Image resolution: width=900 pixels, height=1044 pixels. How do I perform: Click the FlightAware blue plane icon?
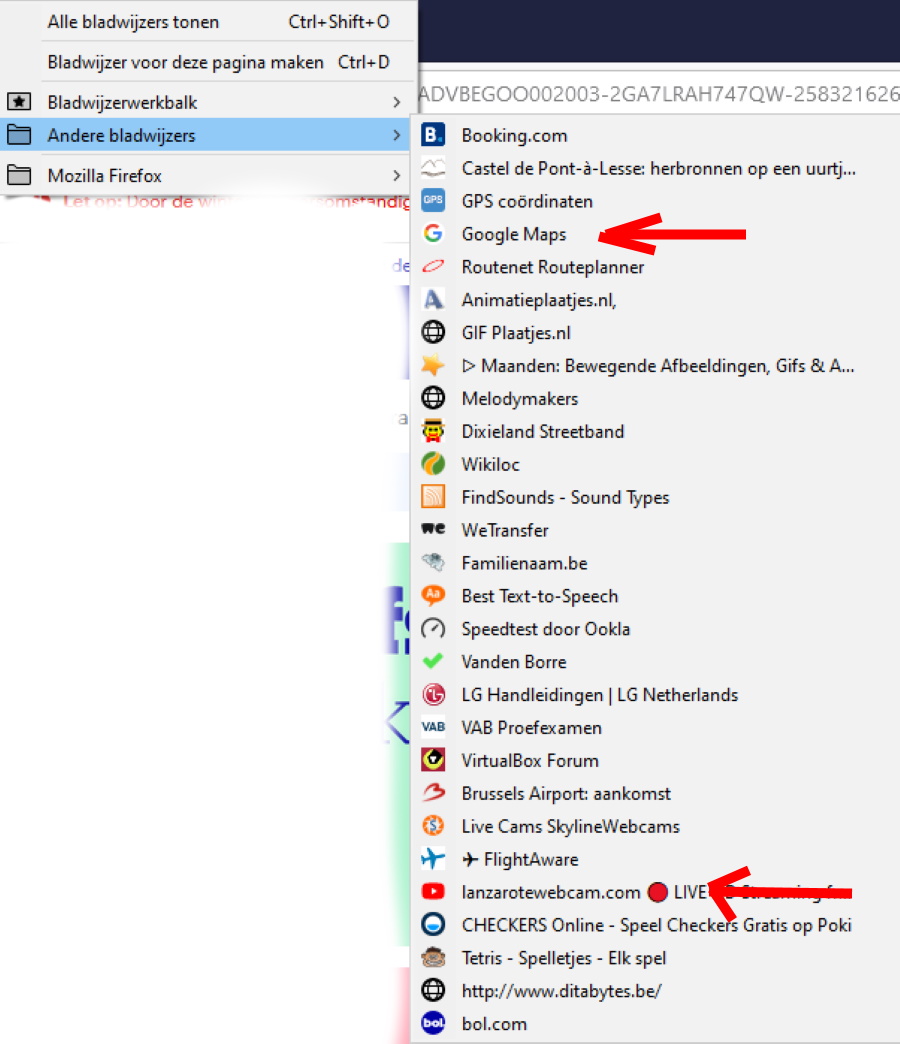click(x=433, y=858)
